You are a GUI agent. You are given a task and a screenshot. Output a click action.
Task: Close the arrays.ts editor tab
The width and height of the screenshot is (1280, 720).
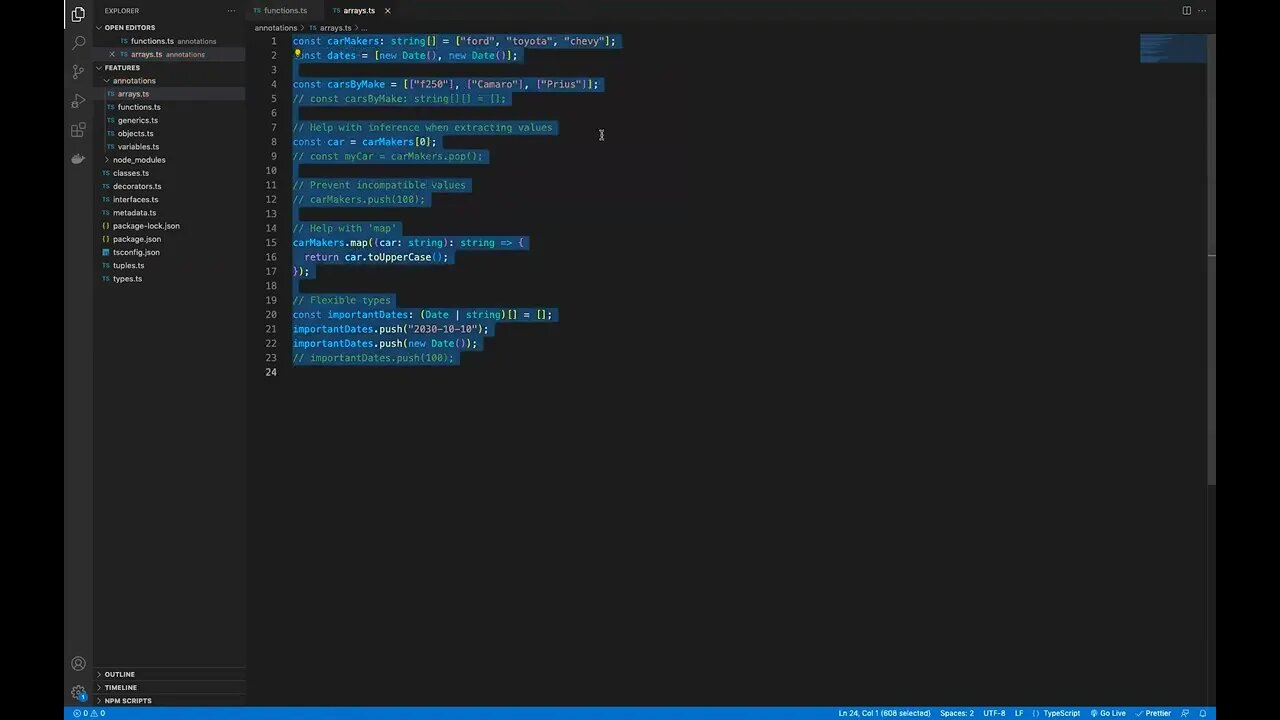point(387,11)
